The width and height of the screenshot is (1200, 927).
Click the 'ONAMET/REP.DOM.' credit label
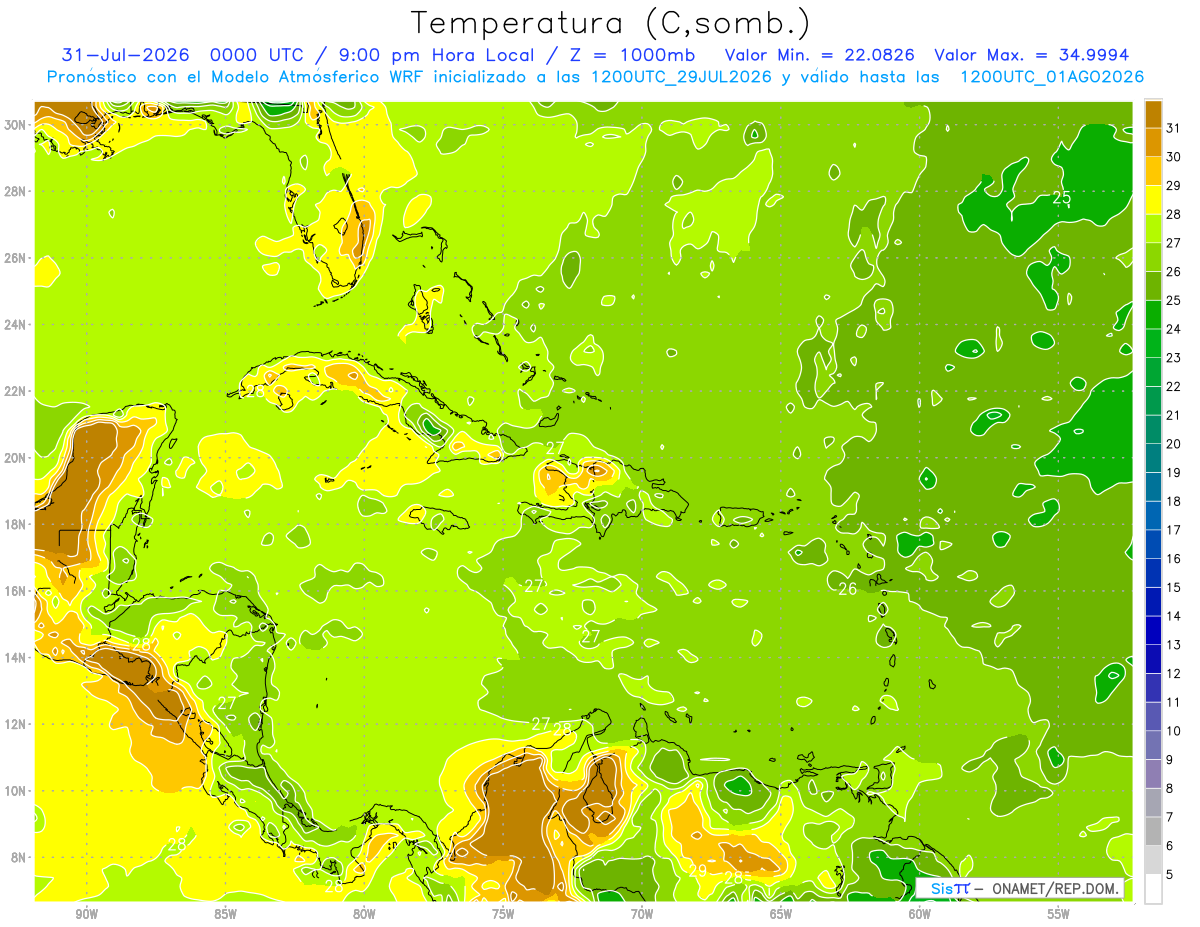1056,889
